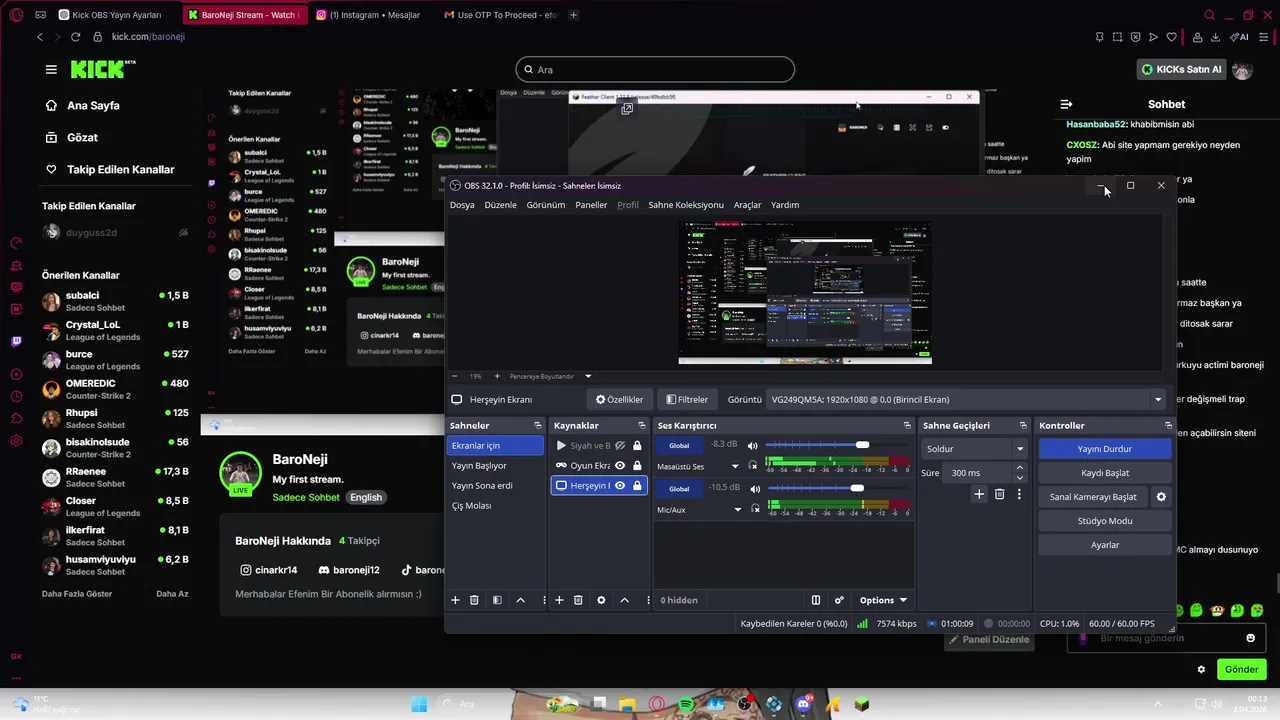
Task: Toggle monitoring headphone icon for Mic/Aux
Action: (753, 509)
